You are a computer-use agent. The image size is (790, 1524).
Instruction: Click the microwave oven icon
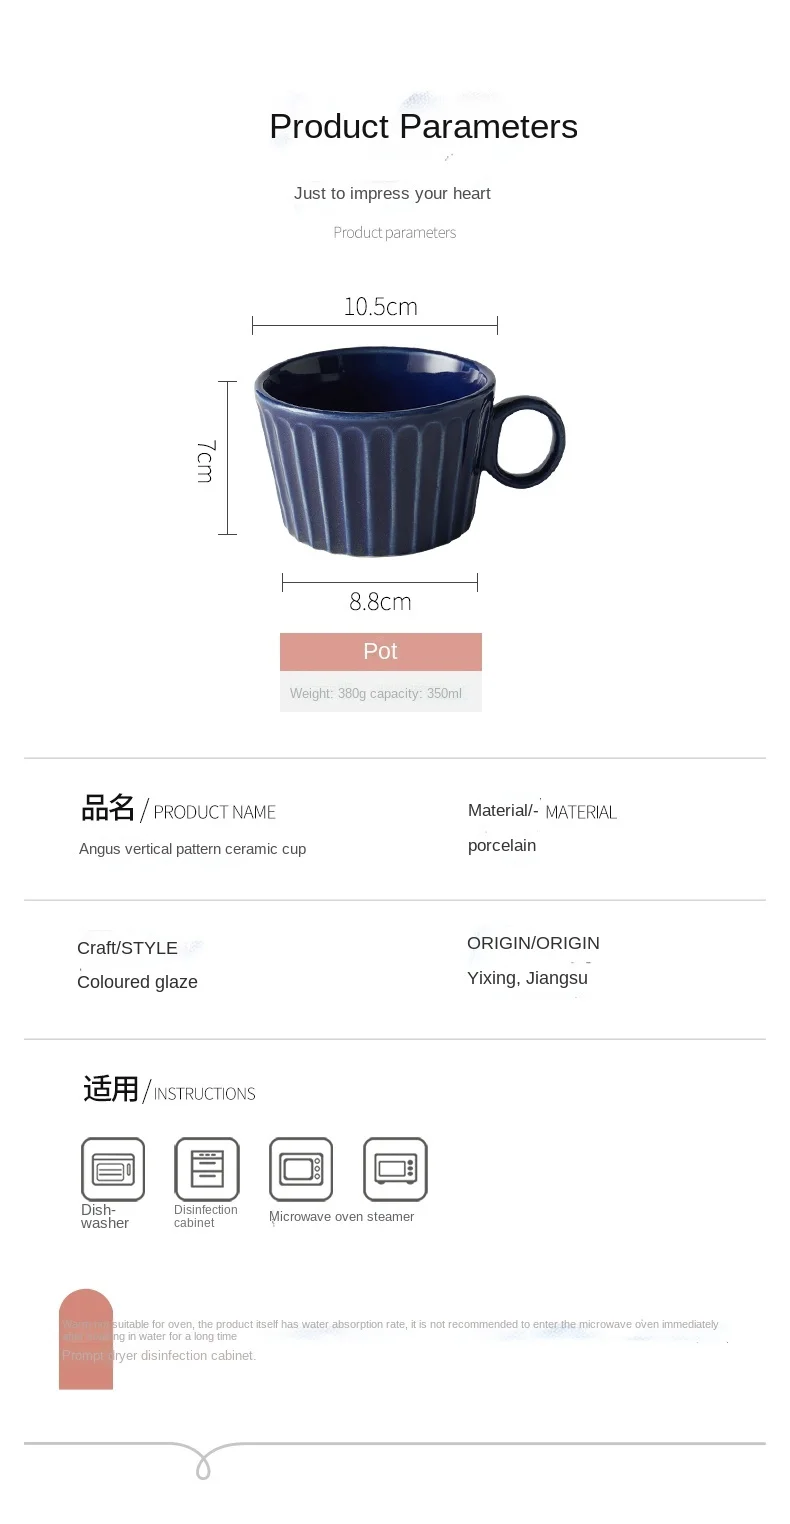[301, 1169]
